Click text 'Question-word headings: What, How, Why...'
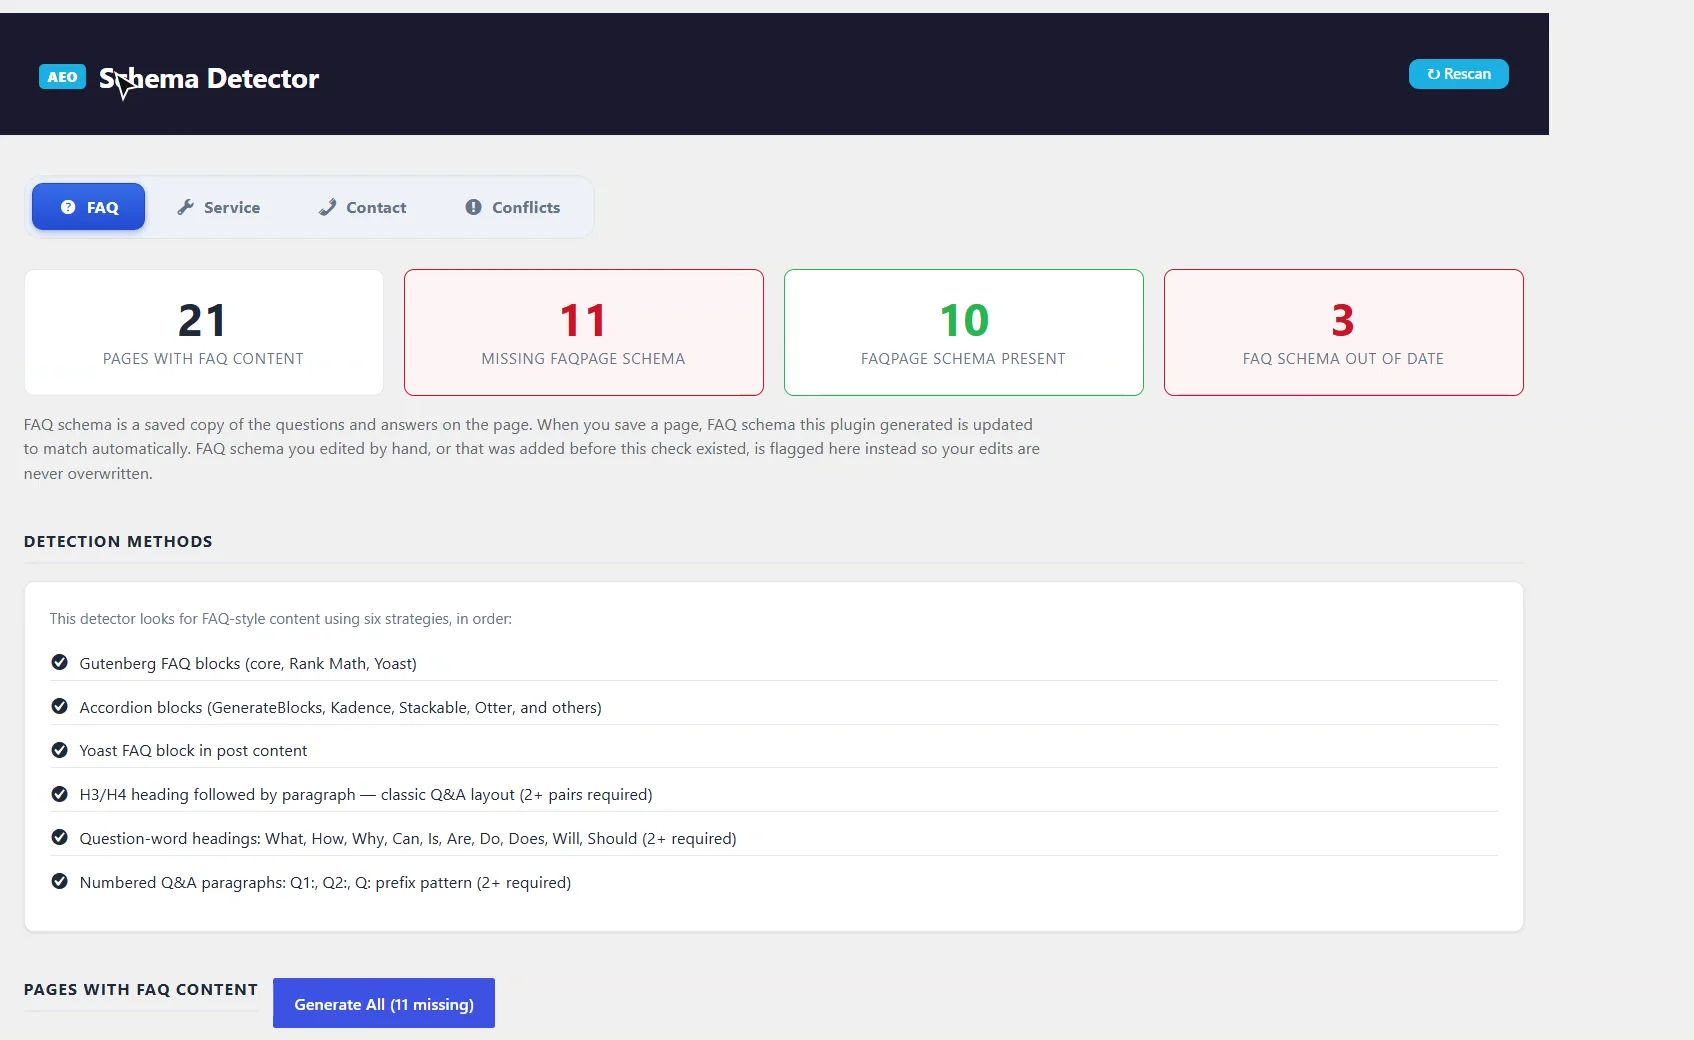Viewport: 1694px width, 1040px height. point(408,838)
